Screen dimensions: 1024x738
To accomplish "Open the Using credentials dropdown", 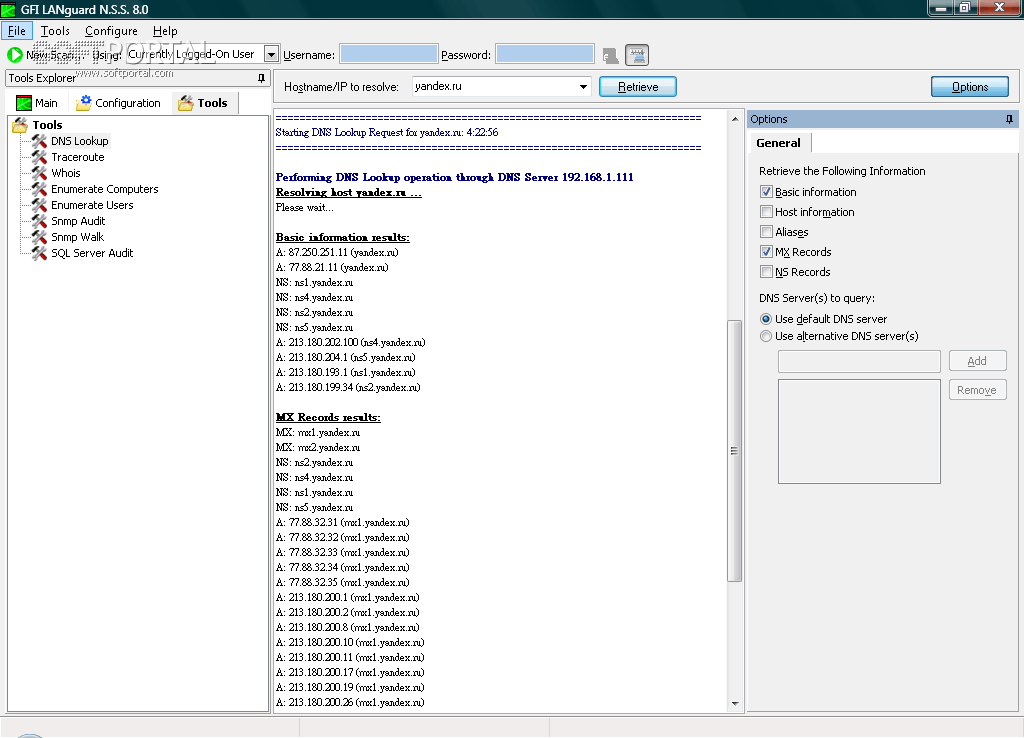I will (x=272, y=54).
